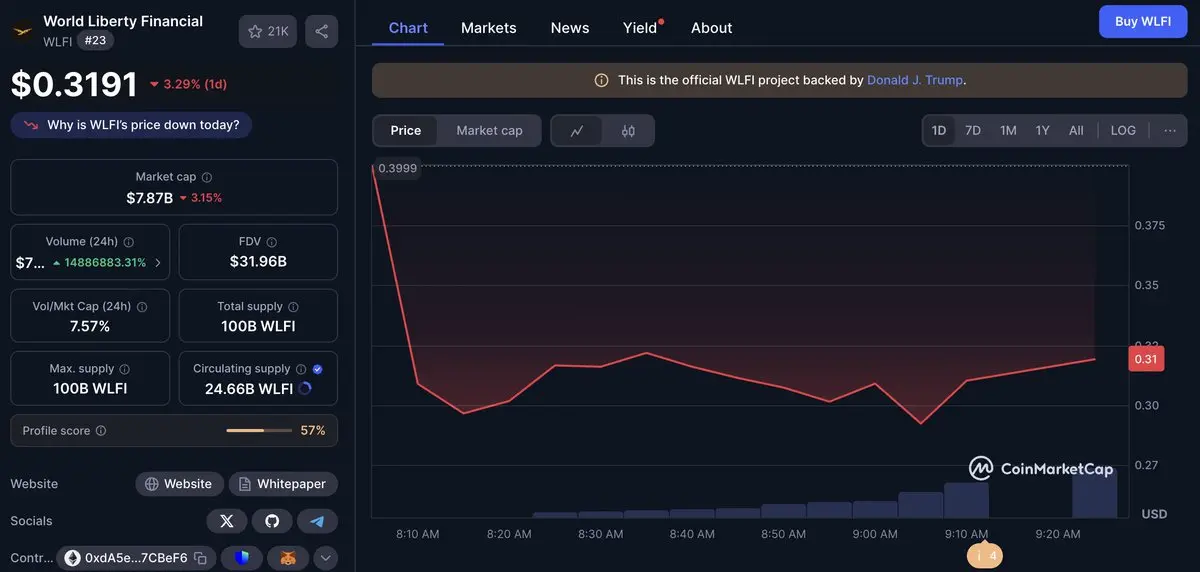Click the 0.31 current price label on chart

pos(1146,359)
